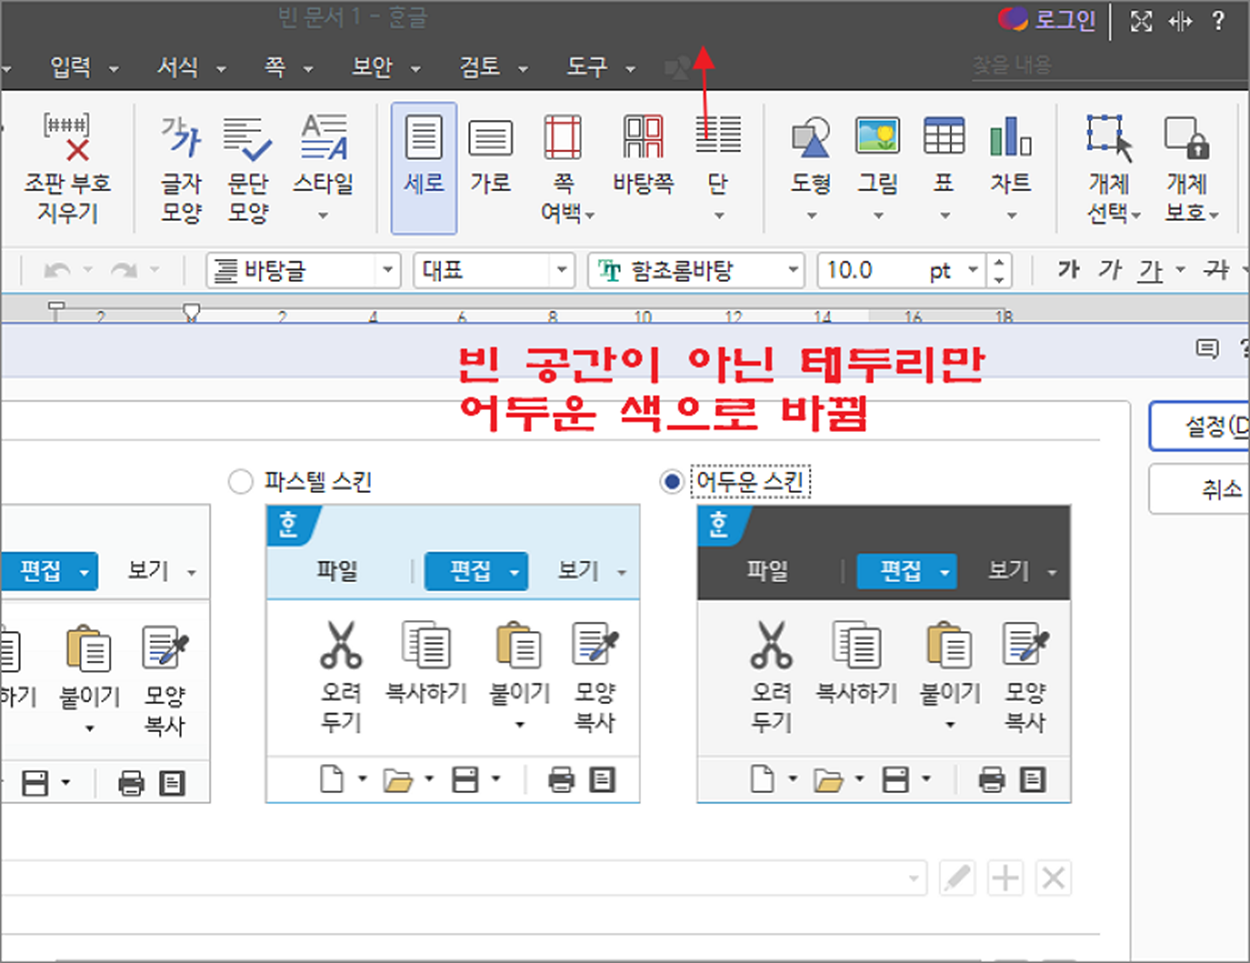
Task: Insert a chart with 차트 icon
Action: (1011, 136)
